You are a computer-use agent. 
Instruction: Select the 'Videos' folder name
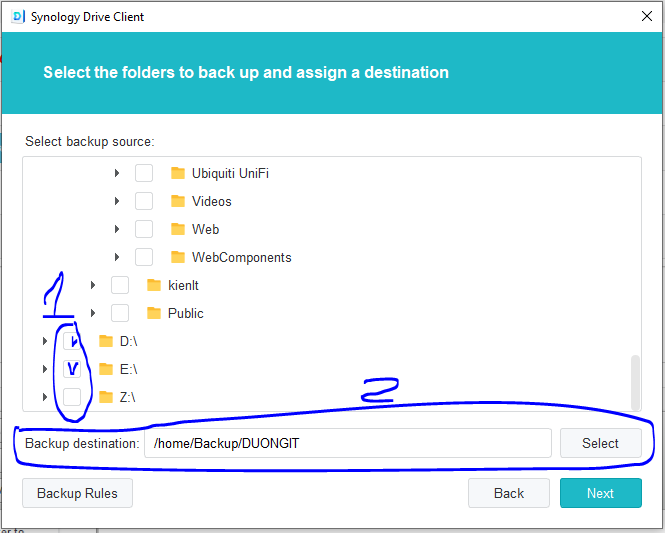point(212,201)
